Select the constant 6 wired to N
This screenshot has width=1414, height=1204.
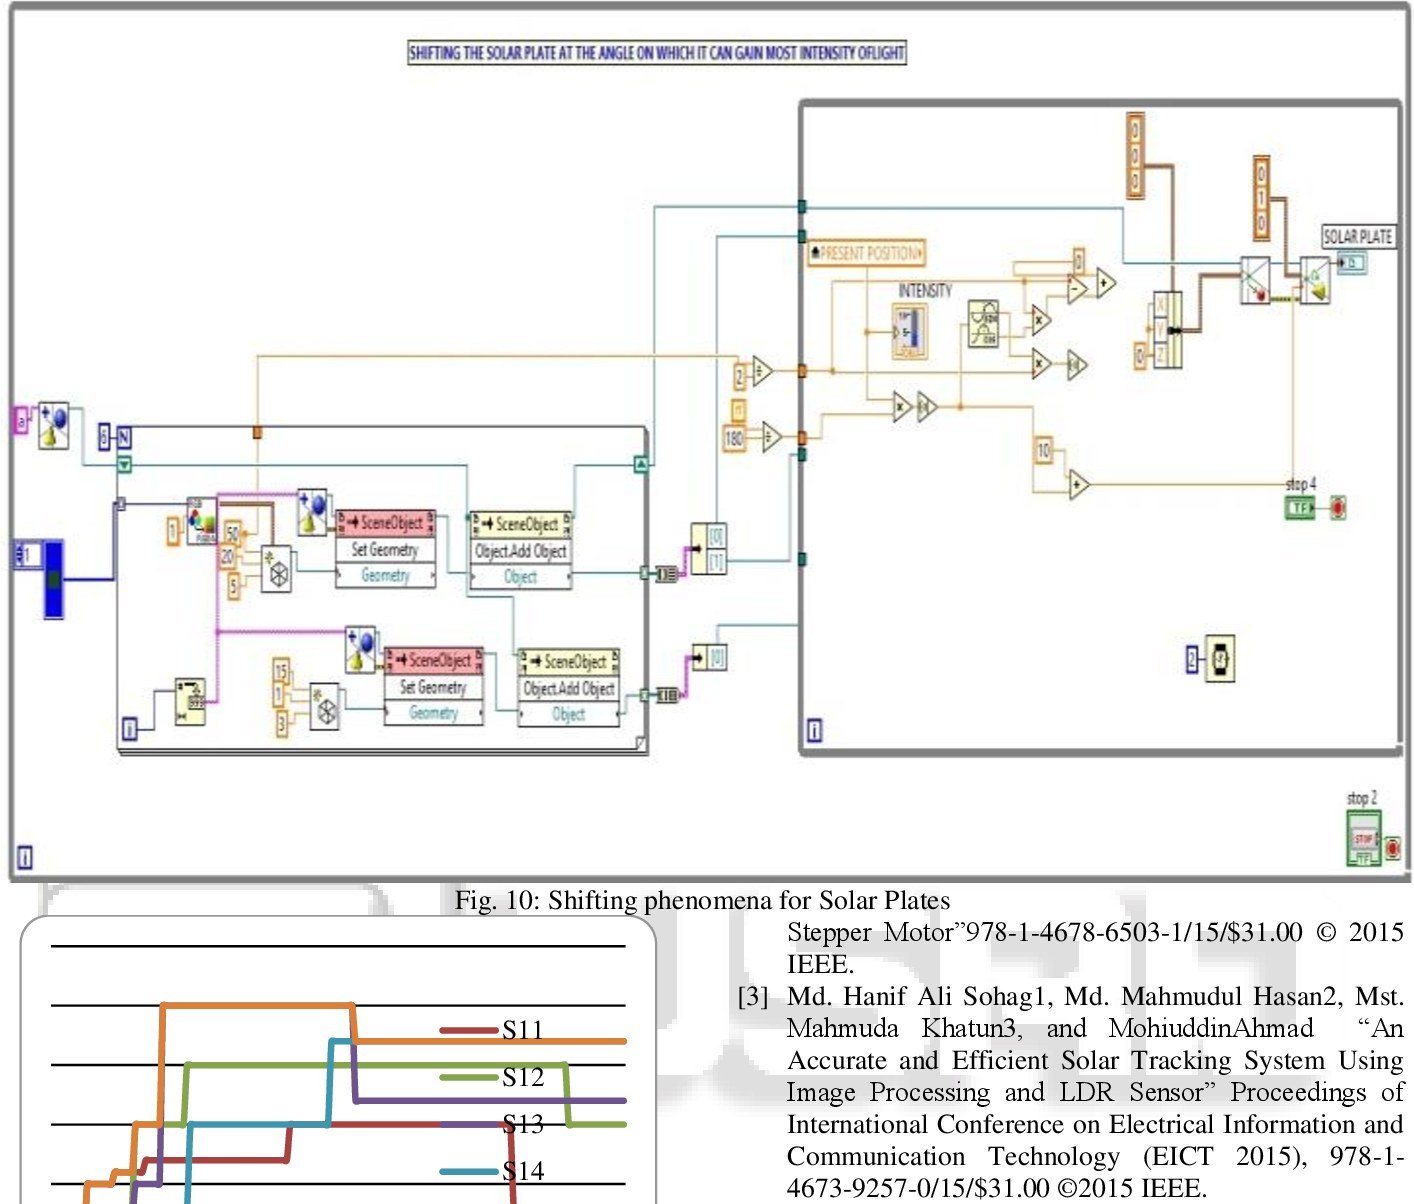click(x=105, y=437)
